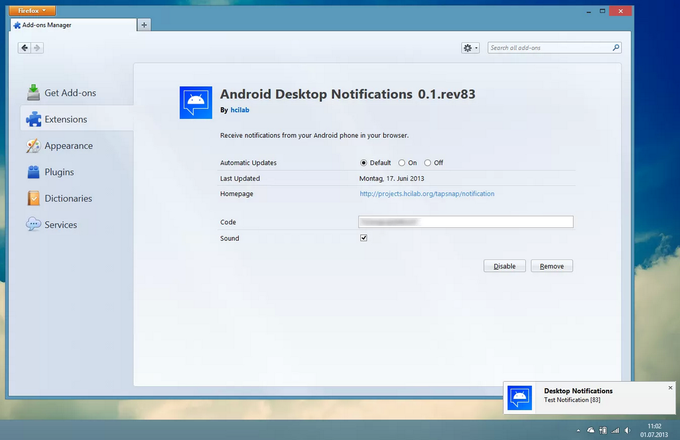This screenshot has width=680, height=440.
Task: Open the projects.hcilab.org homepage link
Action: (x=427, y=194)
